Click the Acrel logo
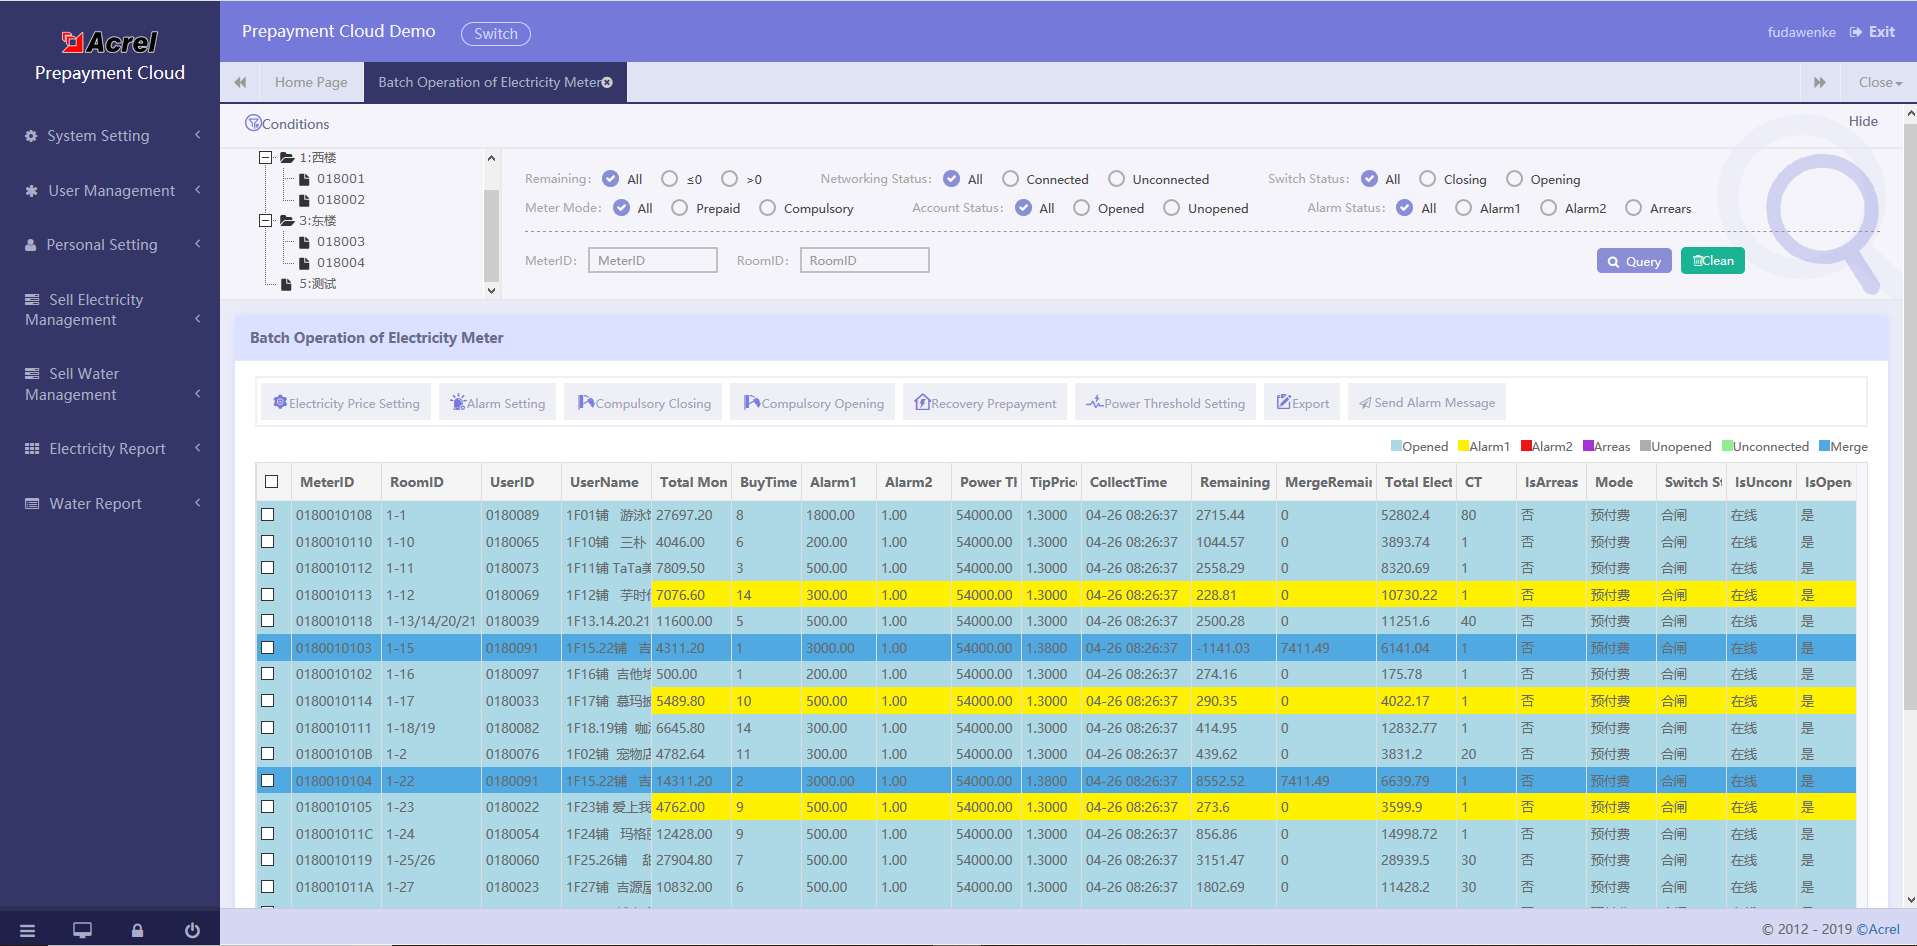Viewport: 1917px width, 946px height. pyautogui.click(x=110, y=42)
